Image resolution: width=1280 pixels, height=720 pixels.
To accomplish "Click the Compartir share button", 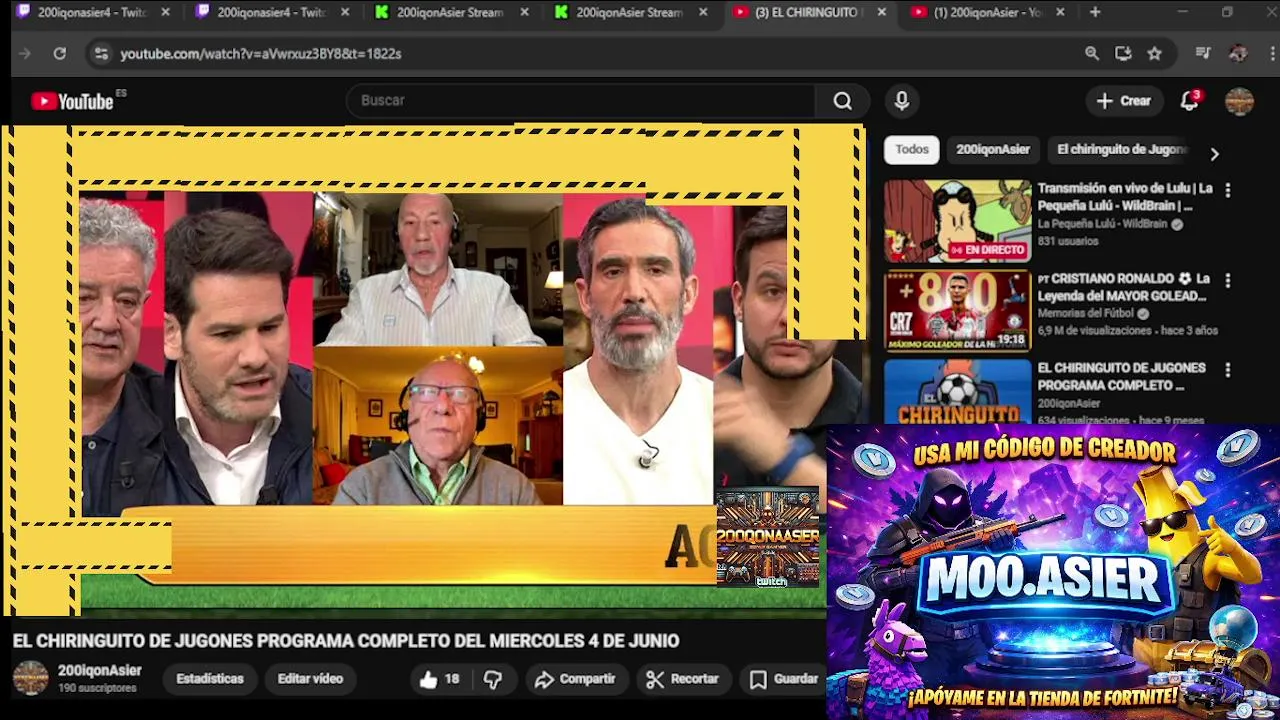I will (x=575, y=679).
